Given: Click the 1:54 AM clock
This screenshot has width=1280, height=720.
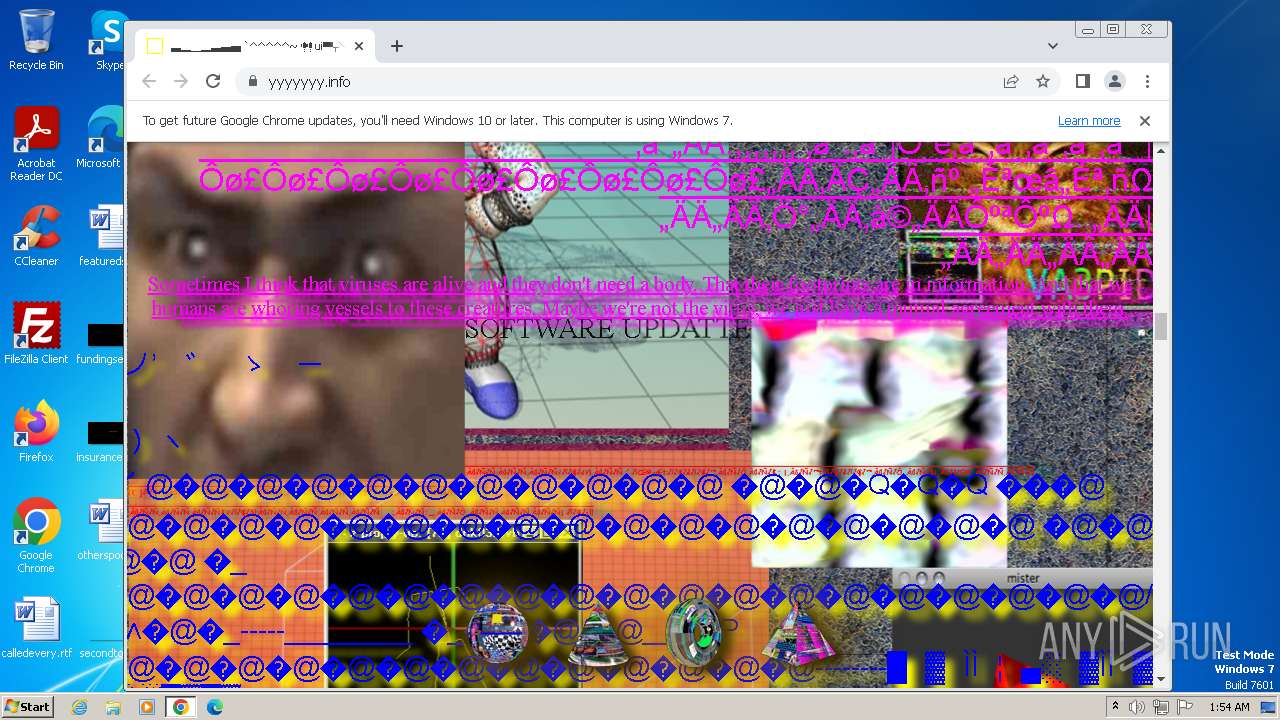Looking at the screenshot, I should (x=1229, y=707).
